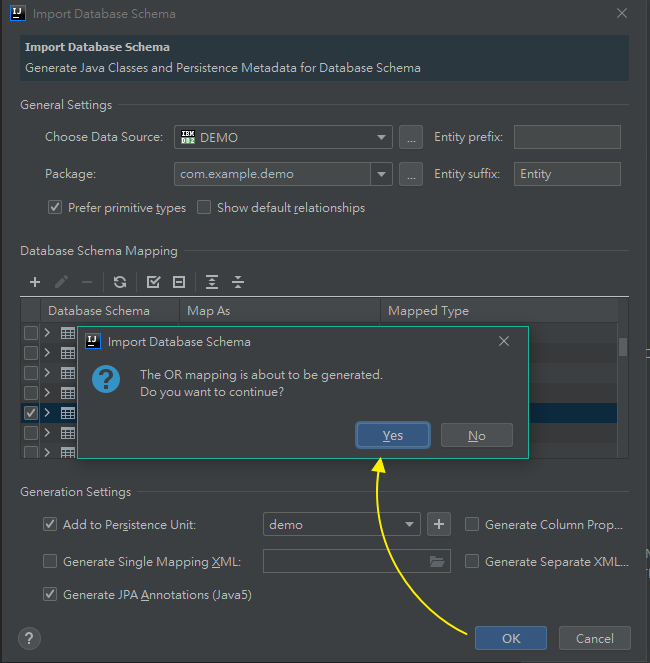The height and width of the screenshot is (663, 650).
Task: Enable Show default relationships checkbox
Action: point(204,208)
